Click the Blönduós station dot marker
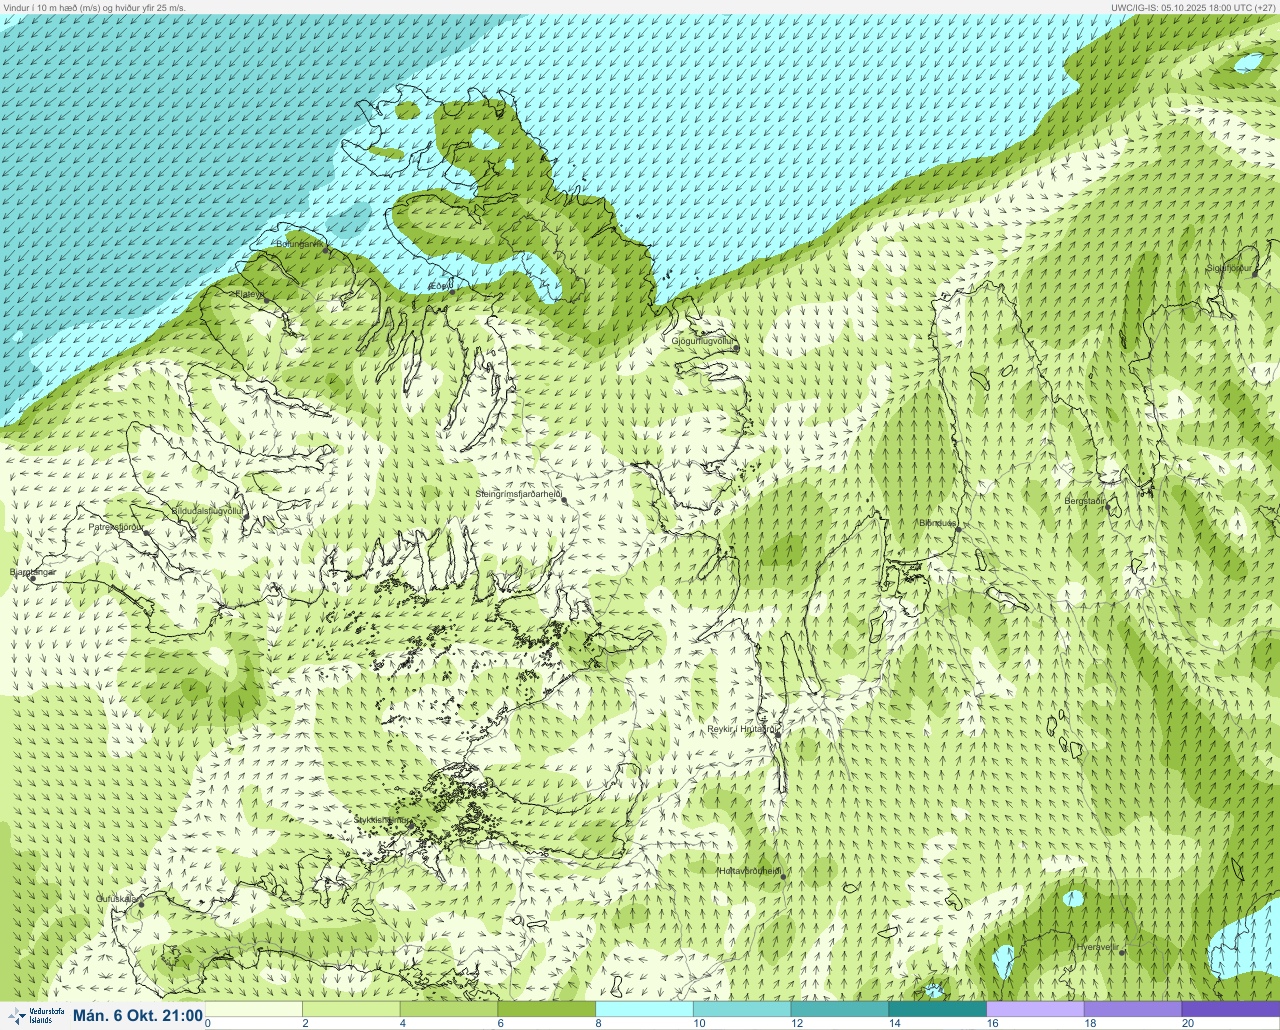This screenshot has height=1030, width=1280. [x=957, y=530]
